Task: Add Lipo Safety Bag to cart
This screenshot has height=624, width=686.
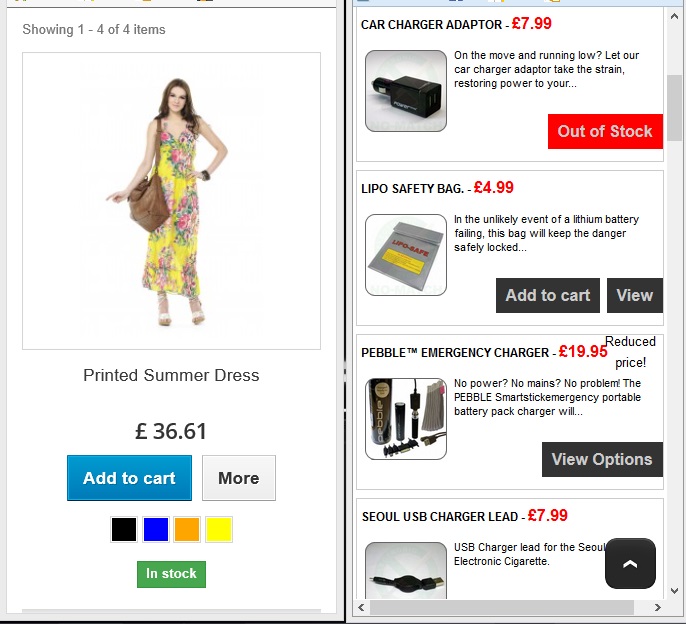Action: click(x=548, y=295)
